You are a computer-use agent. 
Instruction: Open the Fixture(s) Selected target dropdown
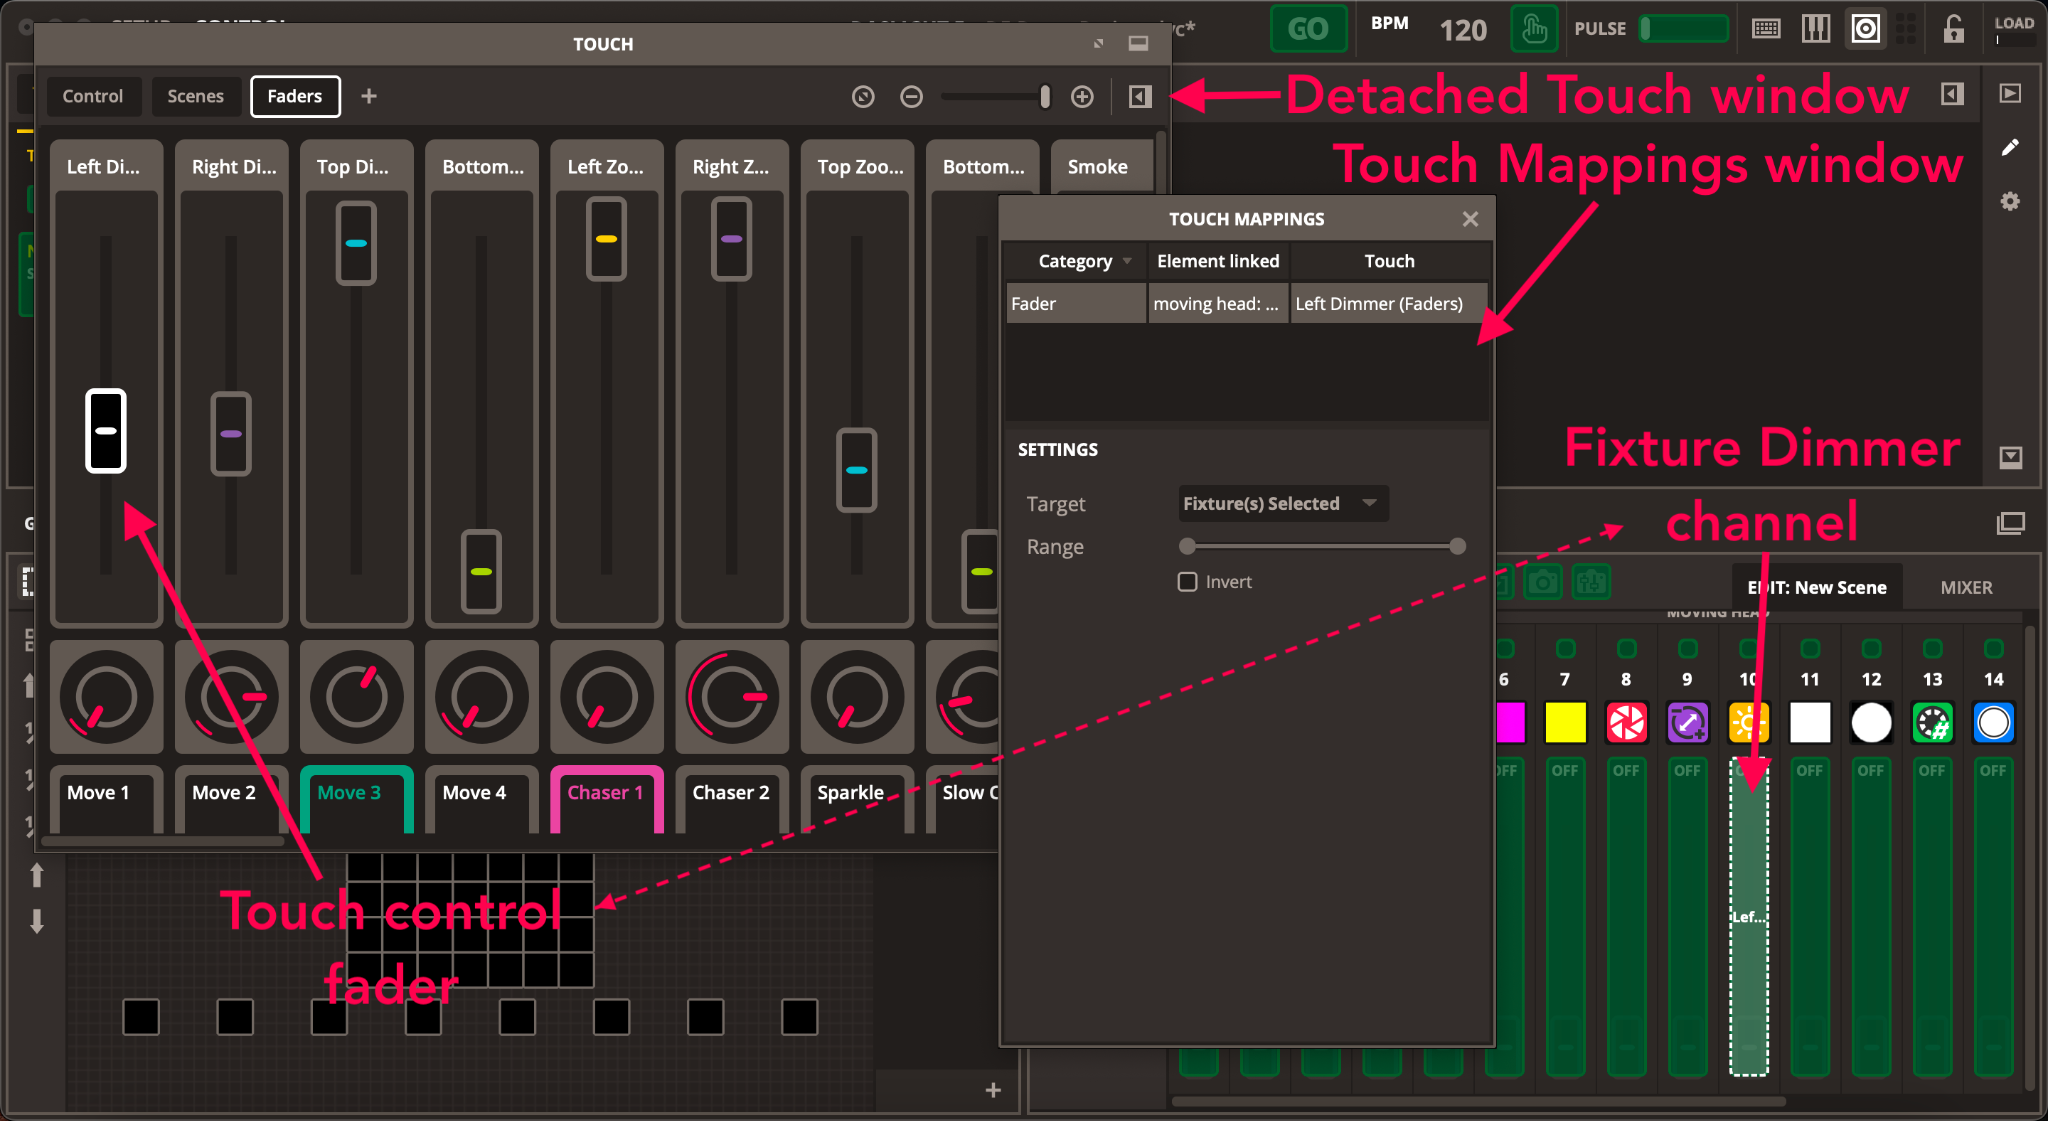click(1282, 504)
